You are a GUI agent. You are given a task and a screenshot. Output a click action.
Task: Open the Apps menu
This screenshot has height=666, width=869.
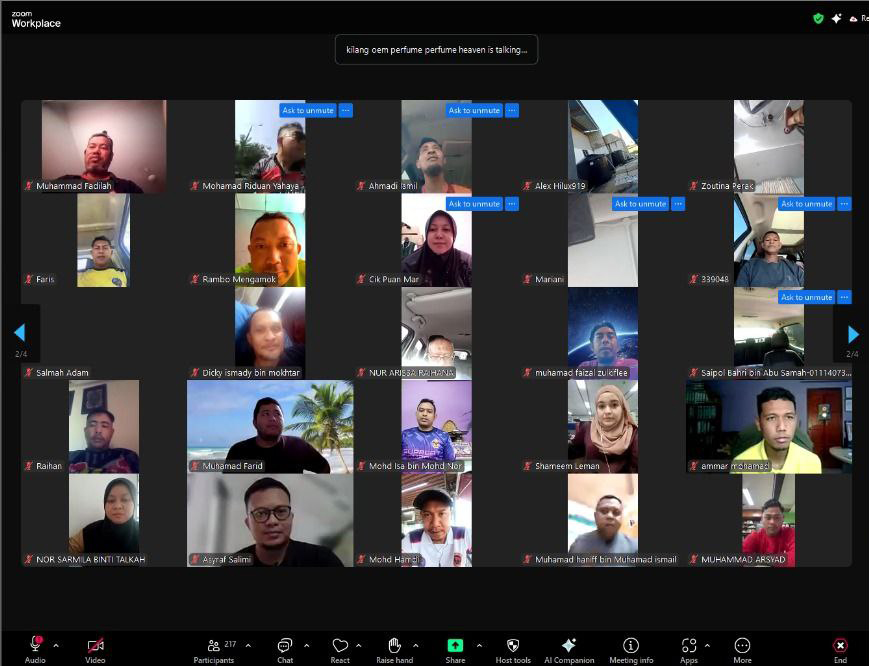click(x=688, y=647)
